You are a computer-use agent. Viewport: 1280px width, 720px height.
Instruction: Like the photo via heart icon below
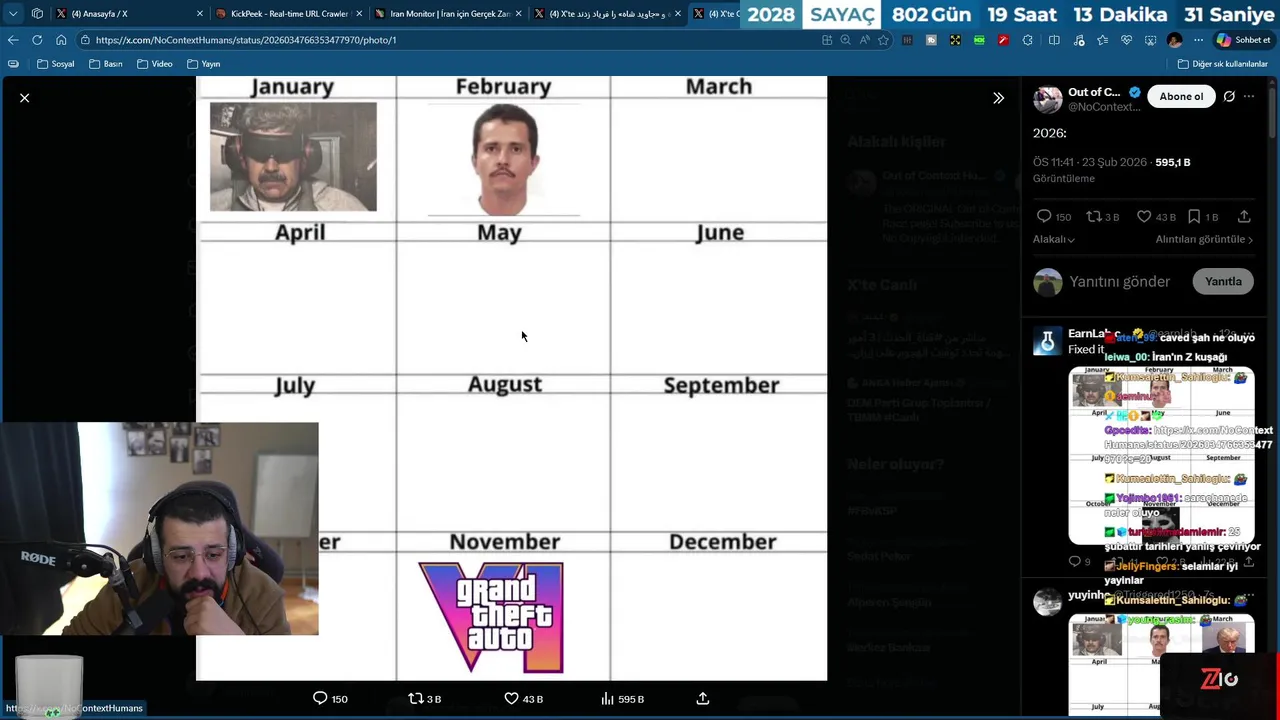point(511,698)
